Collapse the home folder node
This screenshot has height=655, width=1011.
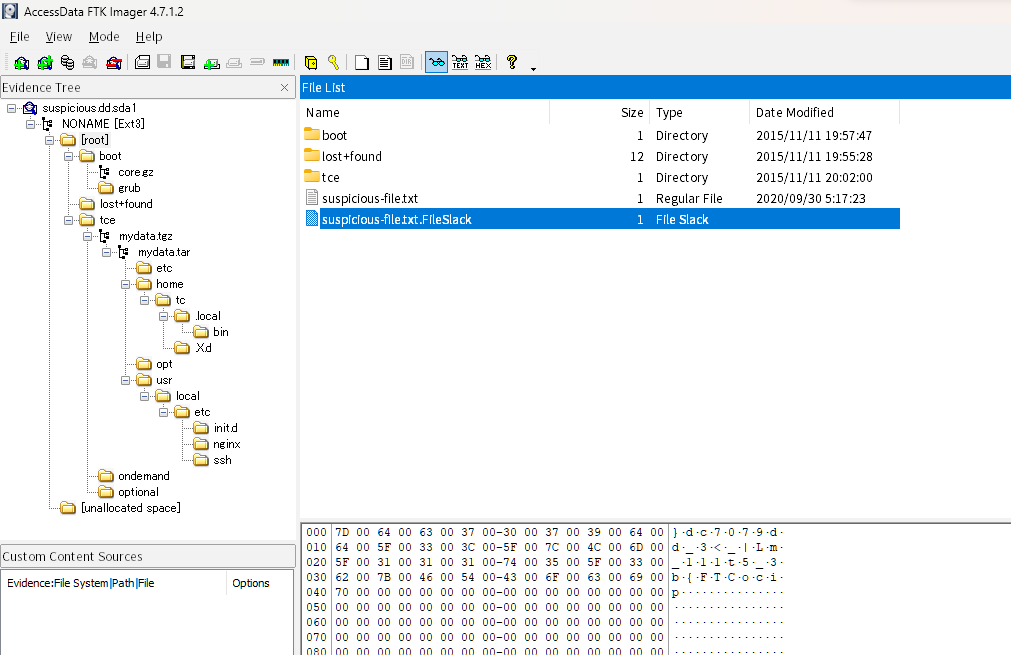[x=126, y=284]
